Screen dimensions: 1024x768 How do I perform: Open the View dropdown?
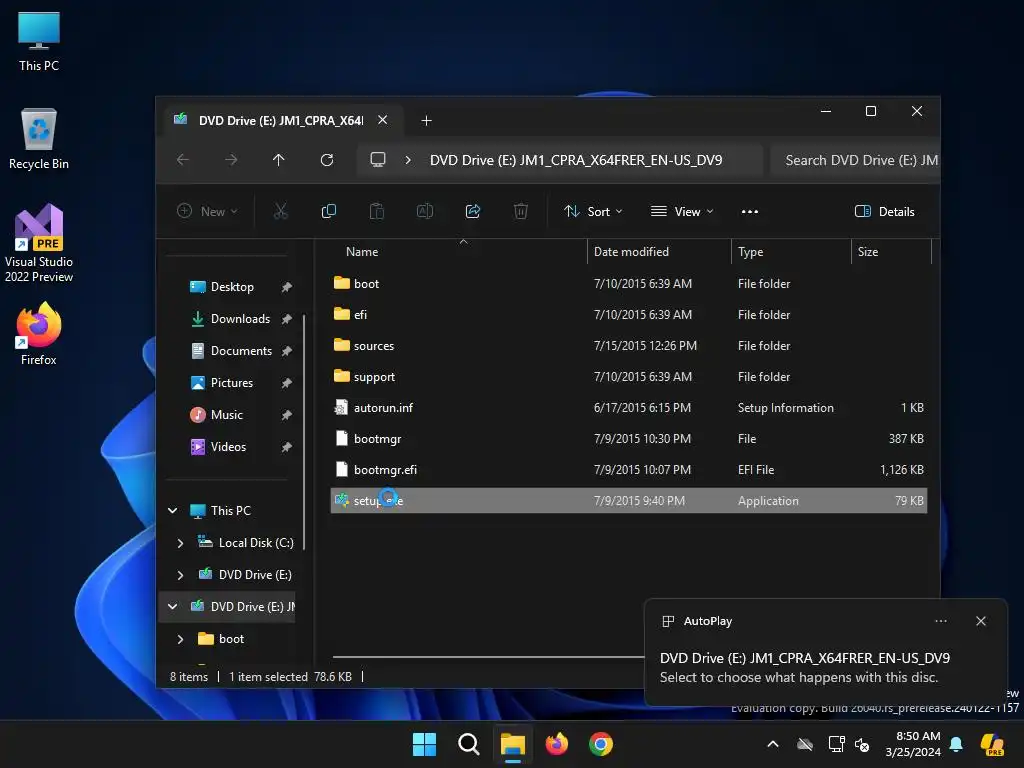(682, 211)
